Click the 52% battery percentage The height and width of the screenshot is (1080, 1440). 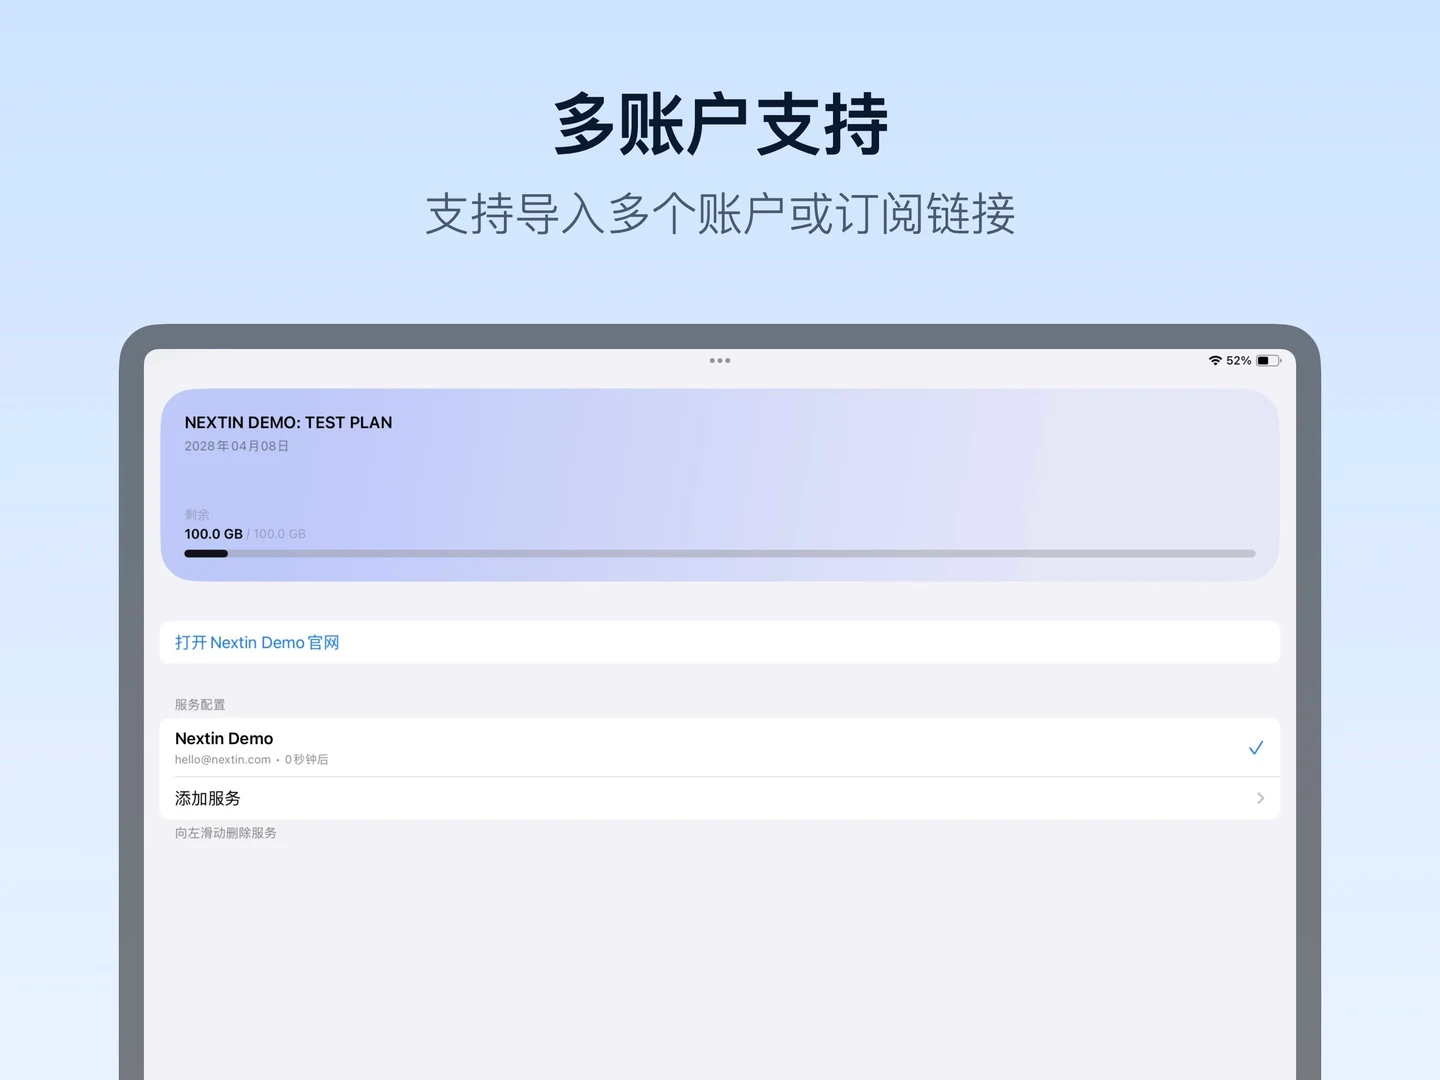pos(1239,360)
